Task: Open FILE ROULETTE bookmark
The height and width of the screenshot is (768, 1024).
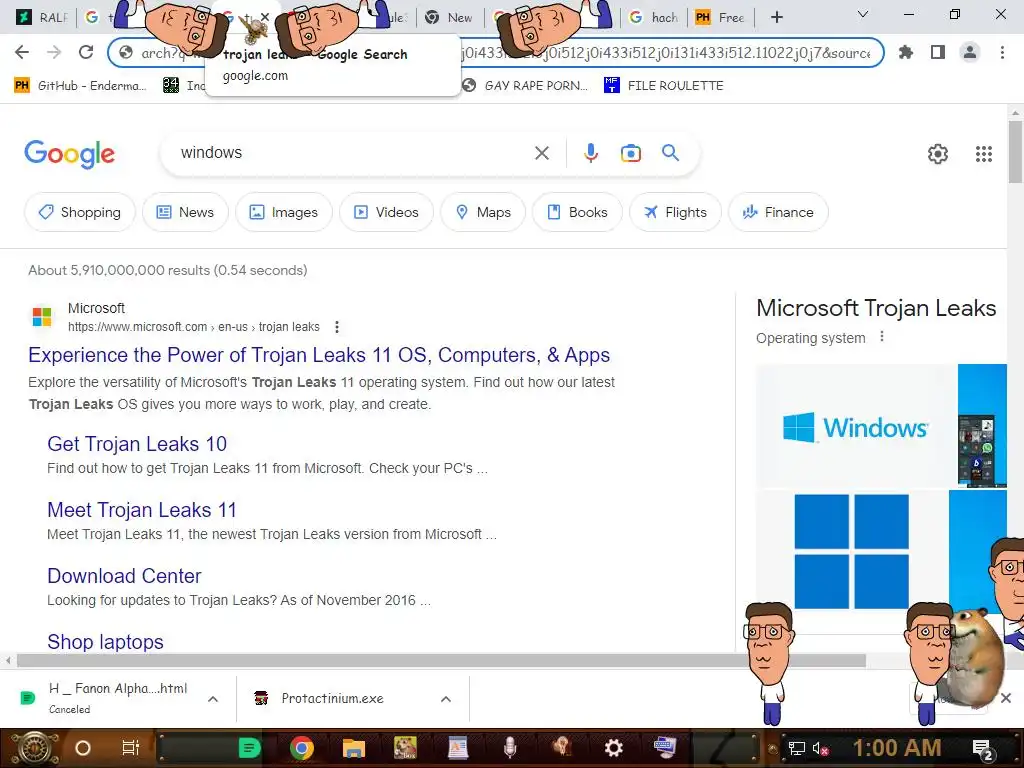Action: 664,86
